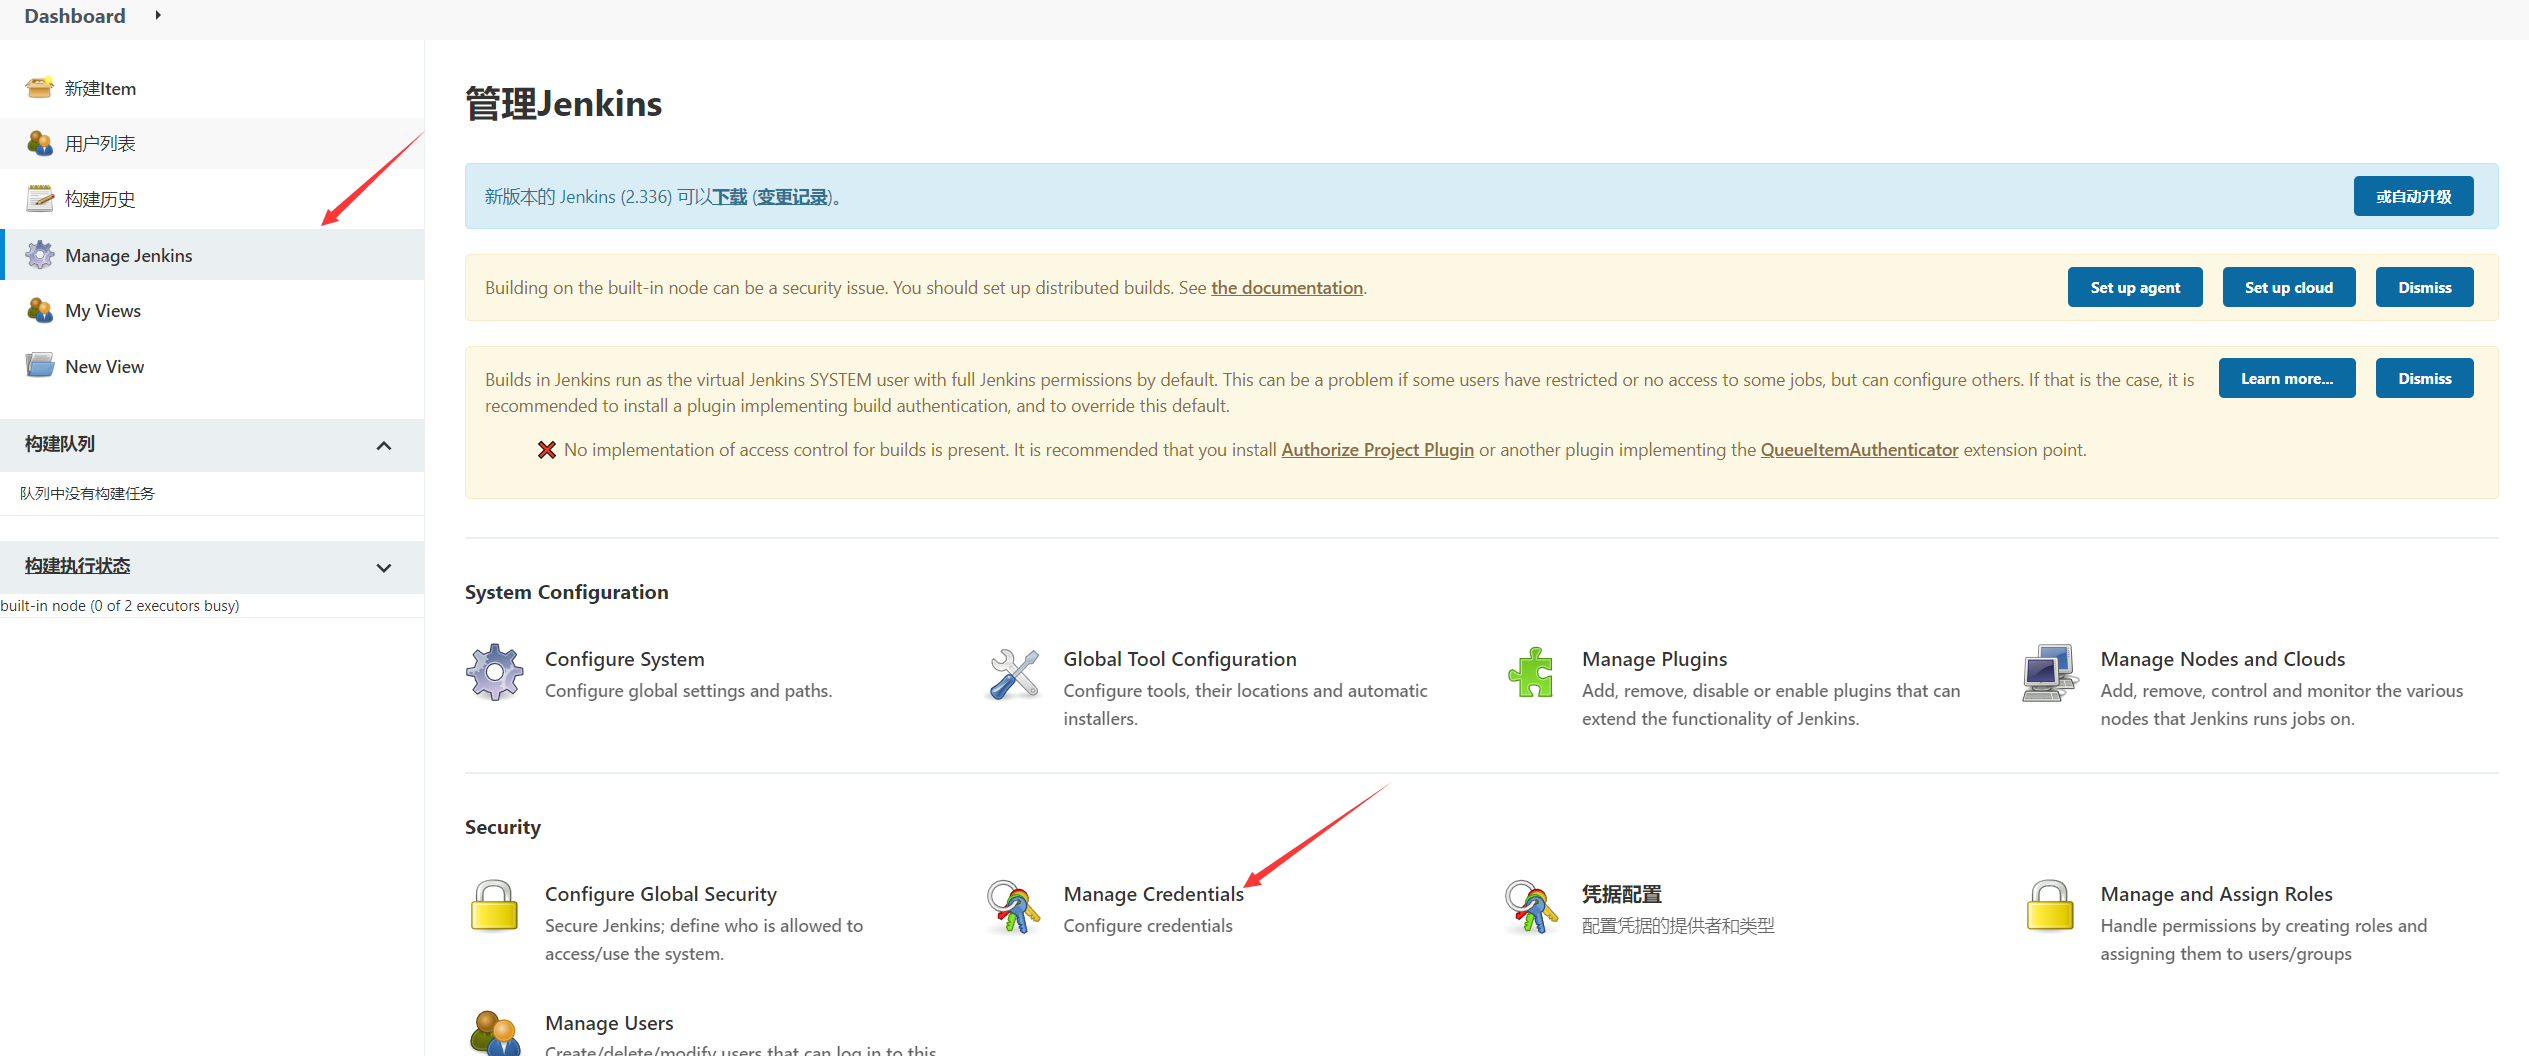The image size is (2529, 1056).
Task: Click the New View folder icon
Action: [39, 366]
